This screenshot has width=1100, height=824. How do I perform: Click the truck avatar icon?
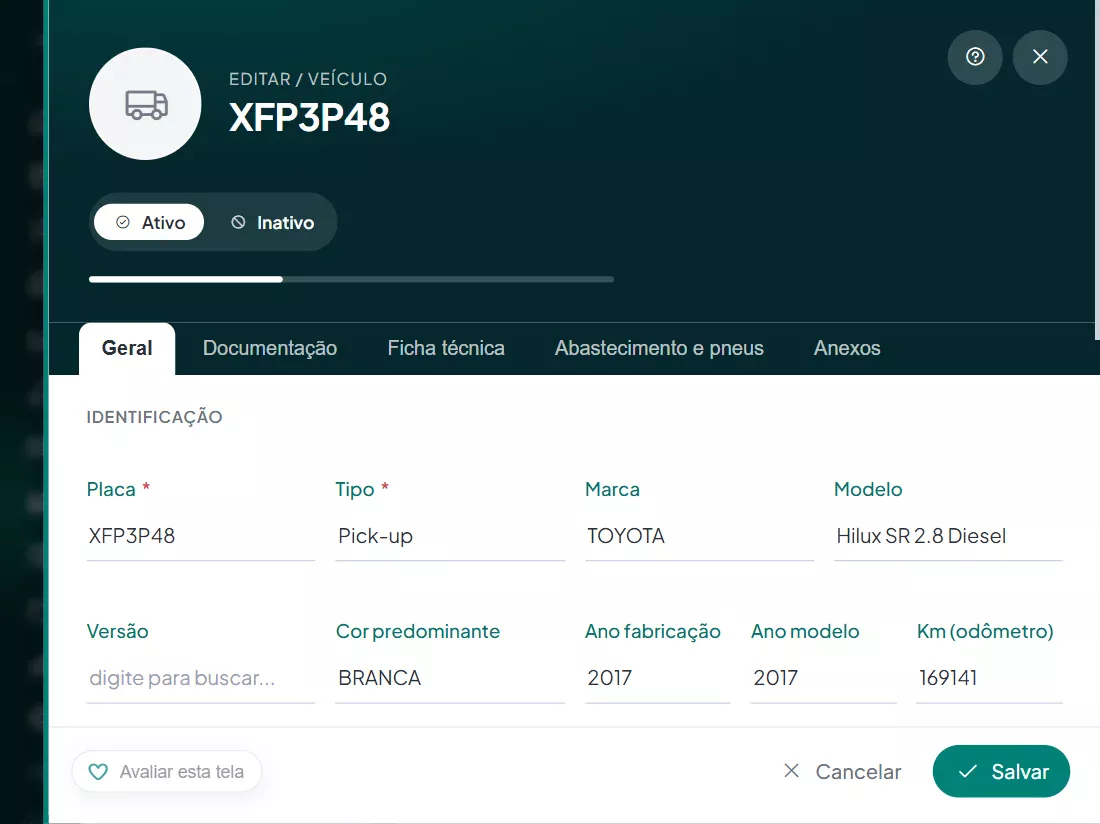pos(146,104)
